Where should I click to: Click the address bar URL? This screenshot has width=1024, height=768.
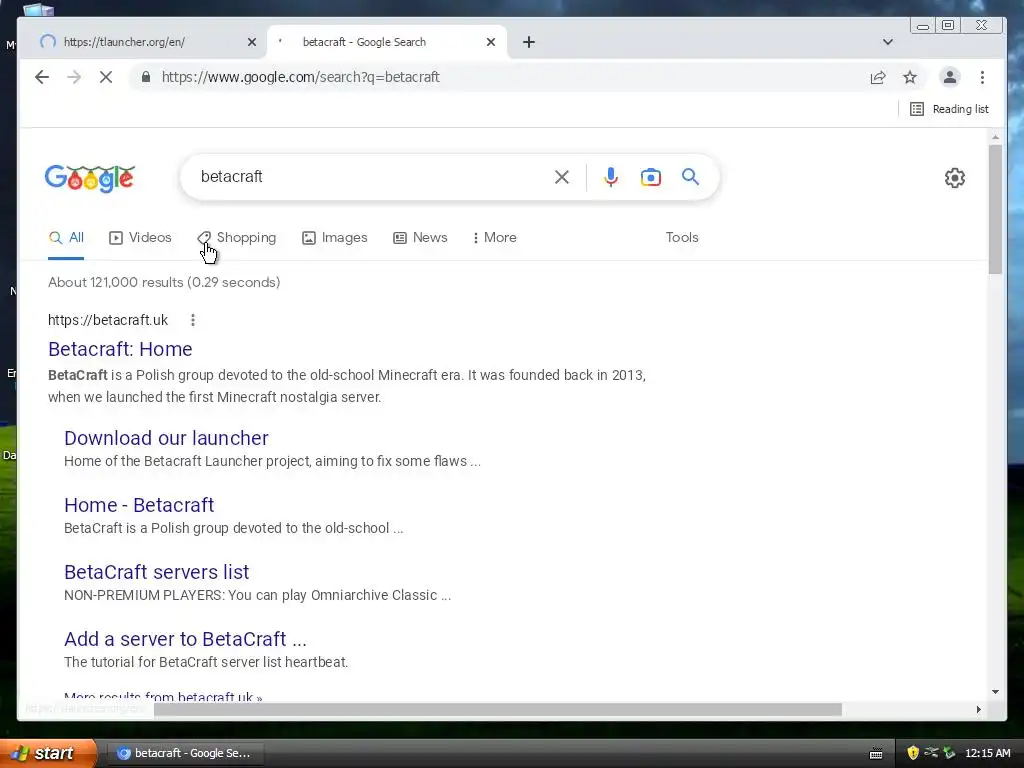click(300, 77)
